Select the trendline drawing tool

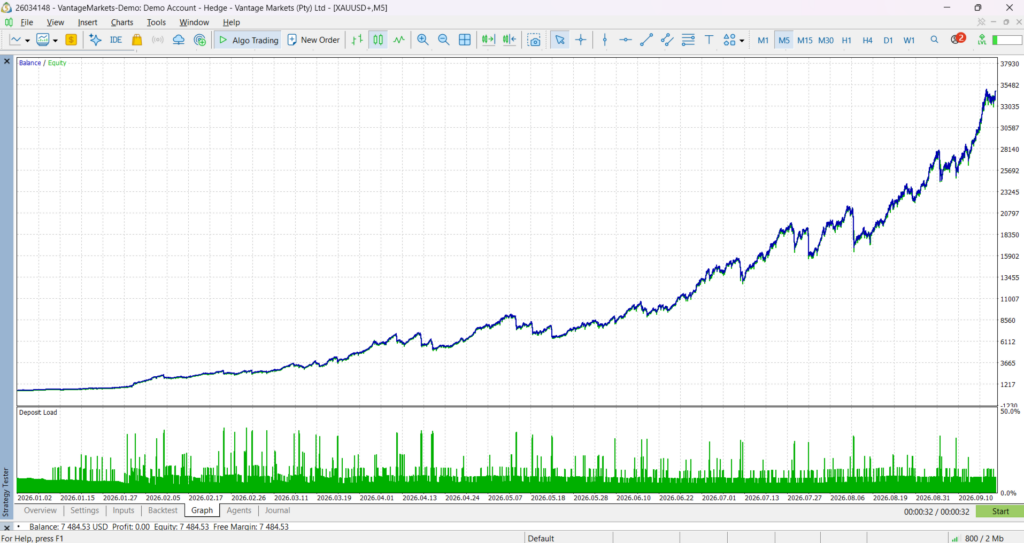(646, 40)
